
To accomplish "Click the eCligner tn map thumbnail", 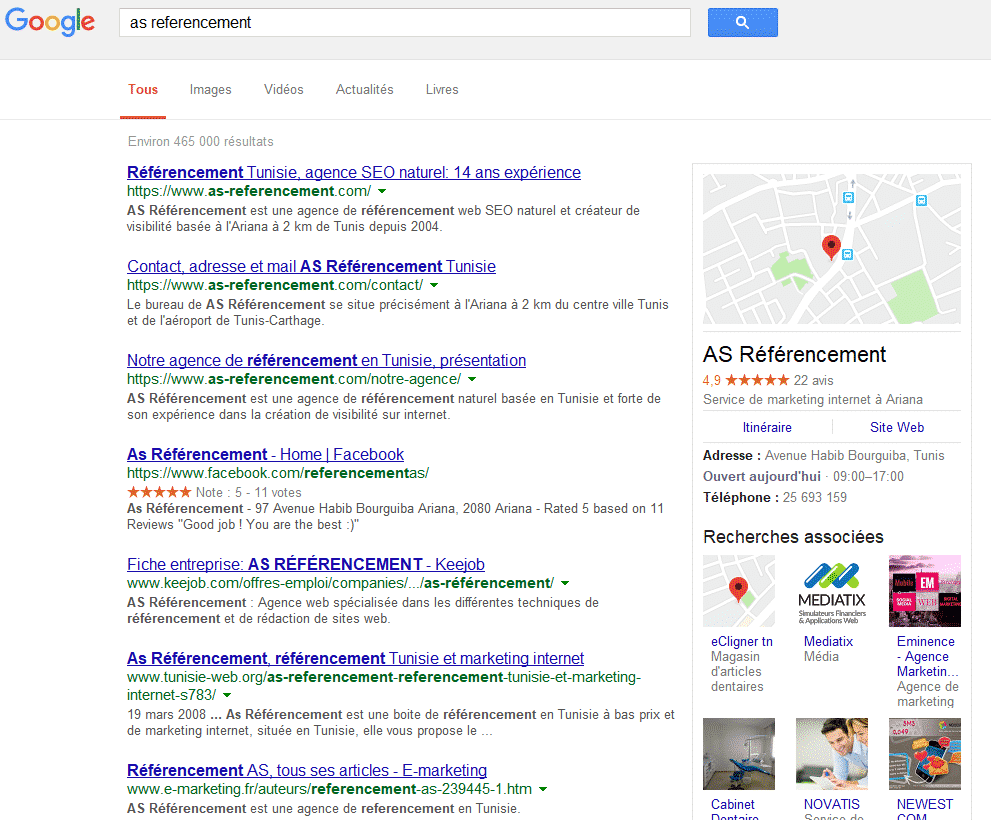I will click(739, 591).
